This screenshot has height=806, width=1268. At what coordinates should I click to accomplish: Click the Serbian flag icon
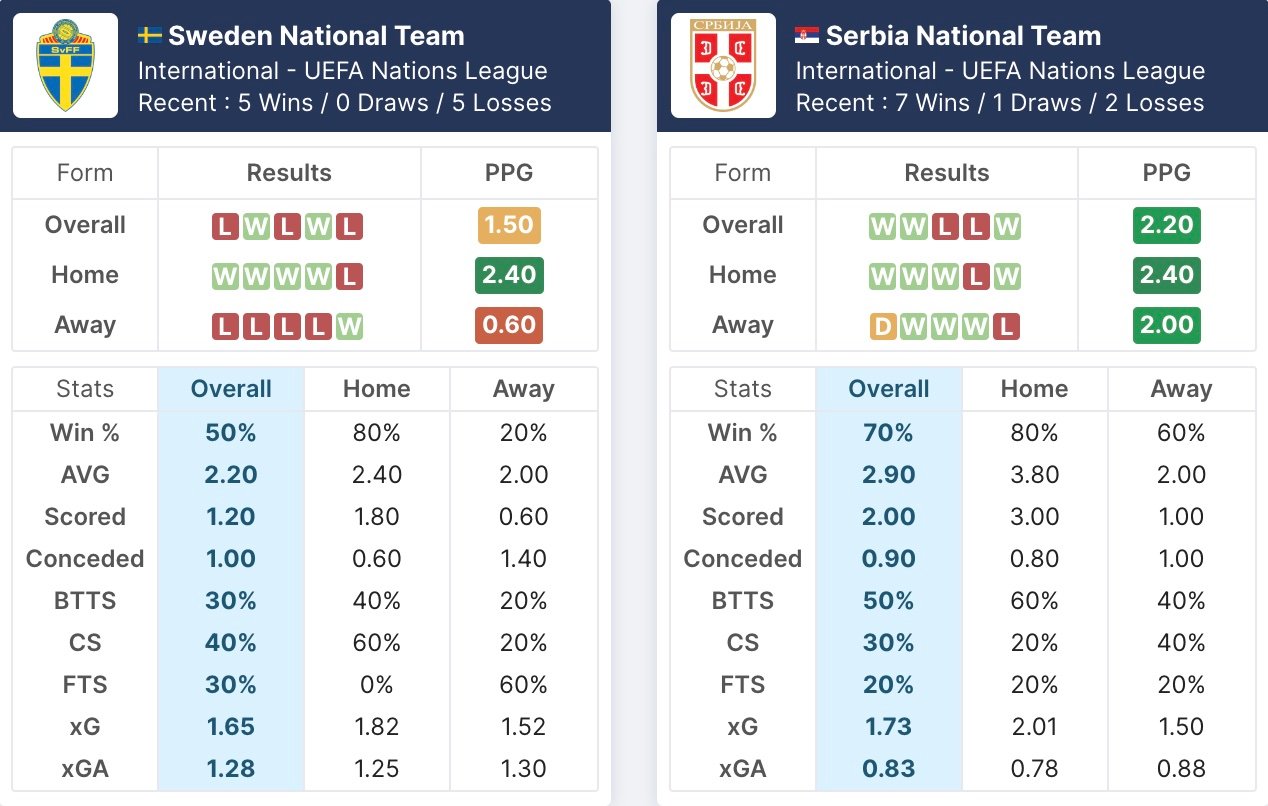[x=807, y=36]
